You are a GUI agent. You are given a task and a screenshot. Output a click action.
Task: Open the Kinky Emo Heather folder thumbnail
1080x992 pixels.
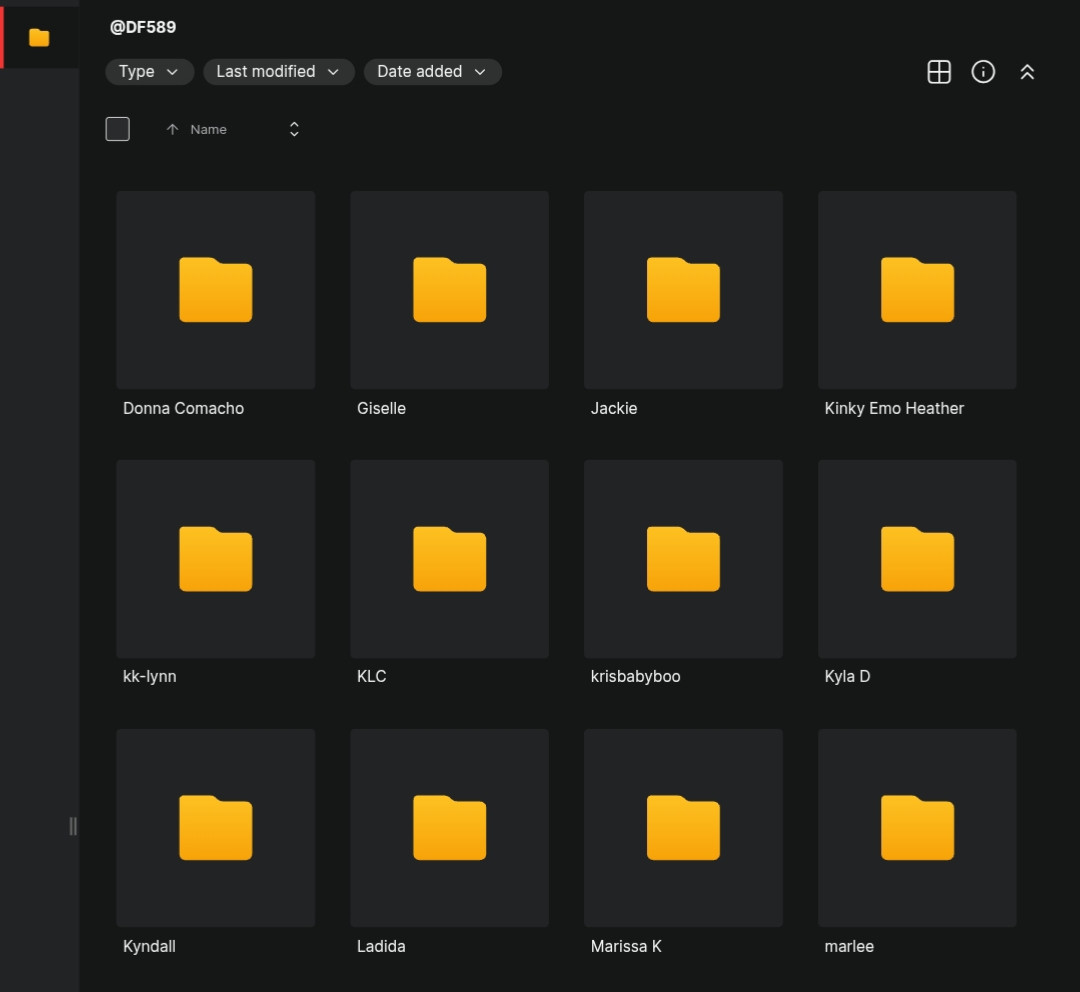coord(917,290)
